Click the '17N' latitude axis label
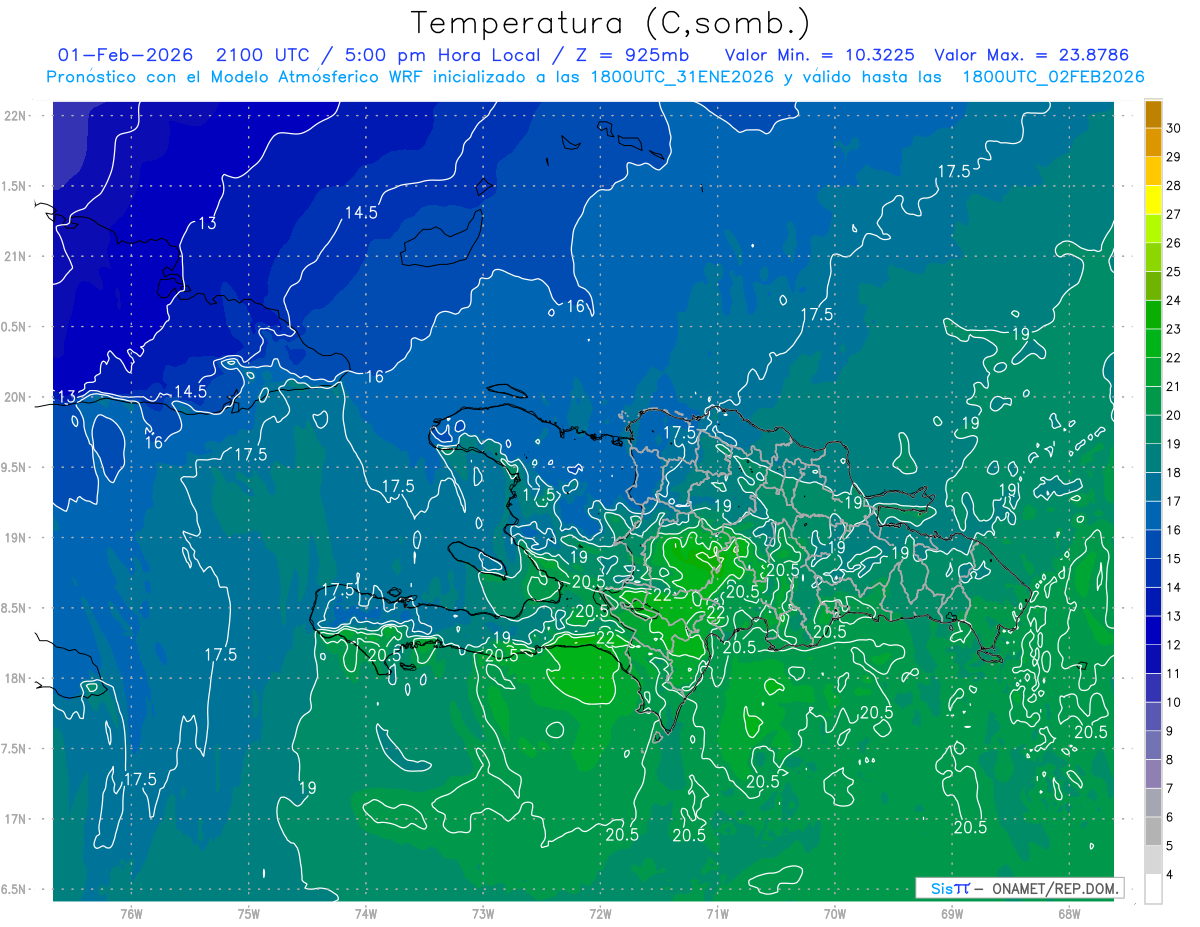This screenshot has height=927, width=1200. click(x=15, y=819)
